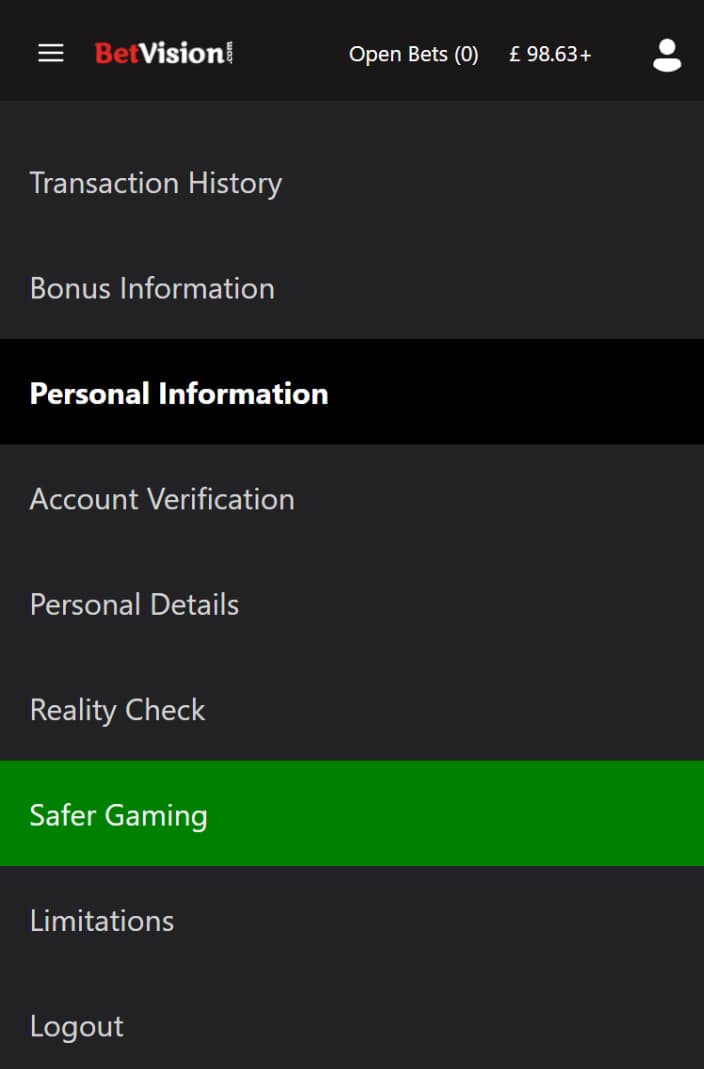Click the pound symbol in the balance
This screenshot has height=1069, width=704.
click(x=515, y=54)
